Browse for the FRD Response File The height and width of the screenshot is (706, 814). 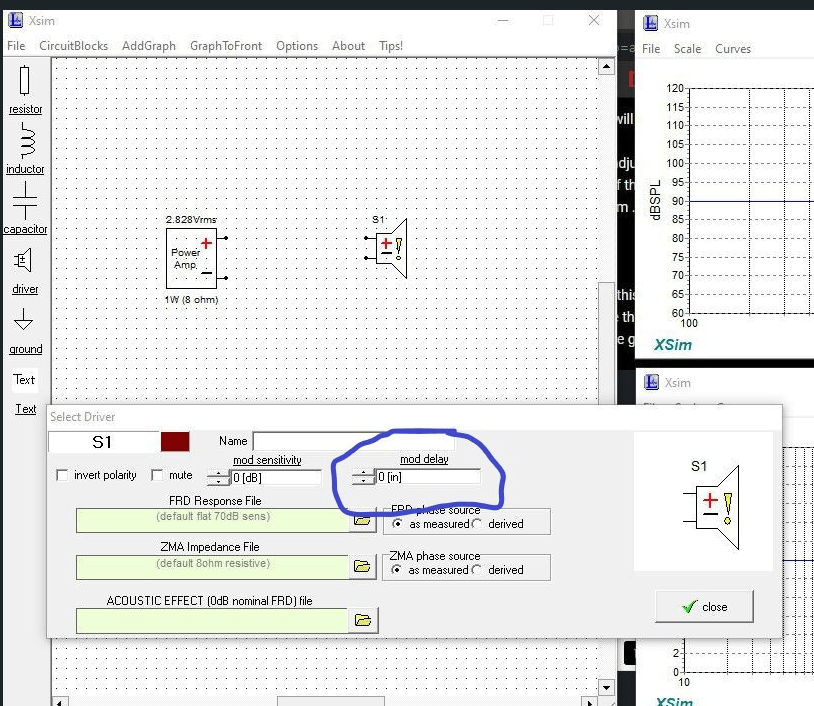362,520
